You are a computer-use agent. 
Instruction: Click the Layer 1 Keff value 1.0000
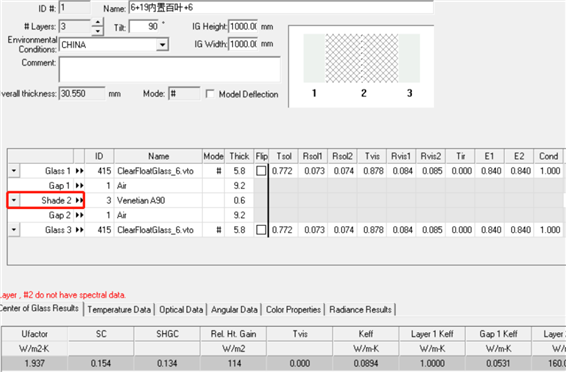[432, 363]
